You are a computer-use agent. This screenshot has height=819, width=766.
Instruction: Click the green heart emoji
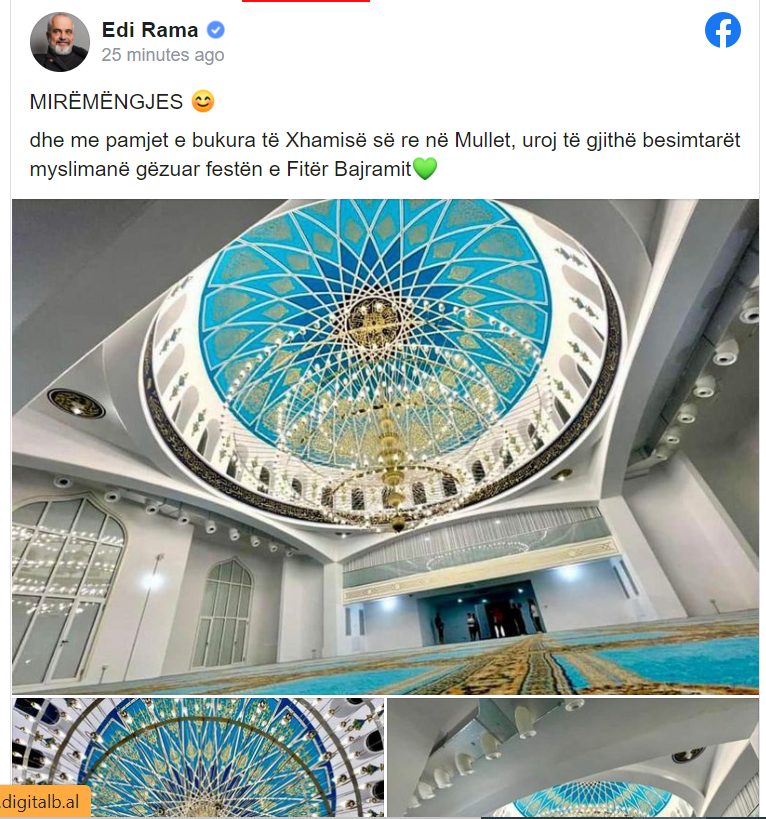coord(425,169)
